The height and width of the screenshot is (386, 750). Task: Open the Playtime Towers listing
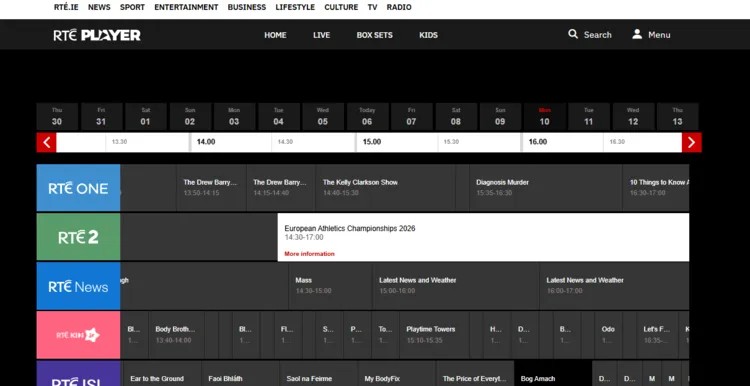coord(434,335)
